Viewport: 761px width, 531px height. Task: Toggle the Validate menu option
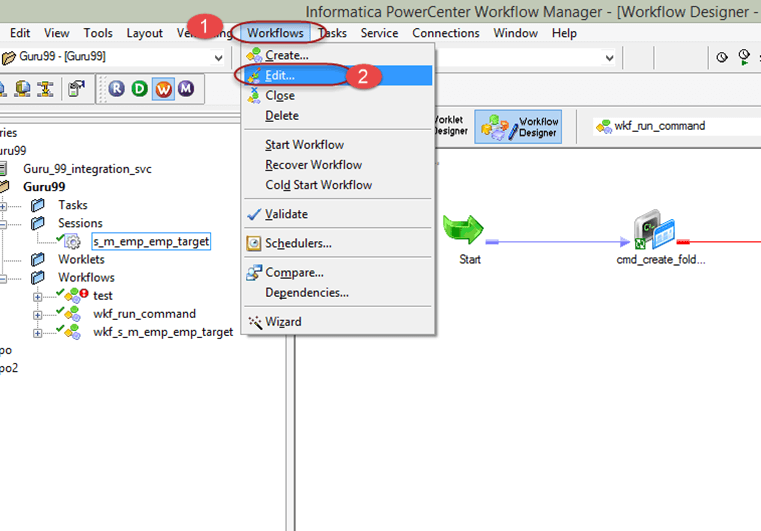point(286,214)
